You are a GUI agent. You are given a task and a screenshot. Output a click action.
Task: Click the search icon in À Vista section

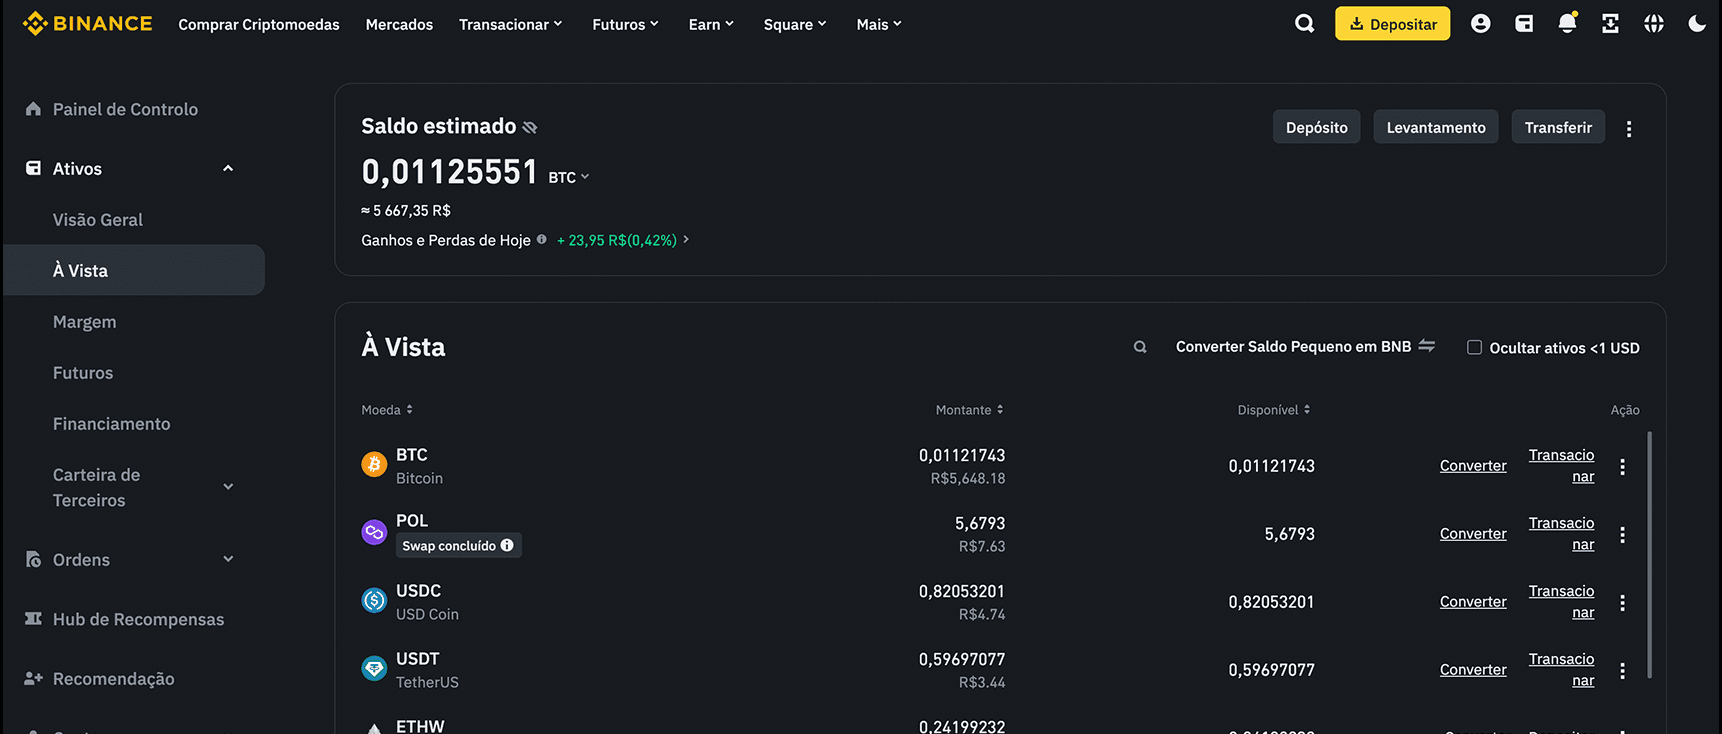coord(1140,347)
